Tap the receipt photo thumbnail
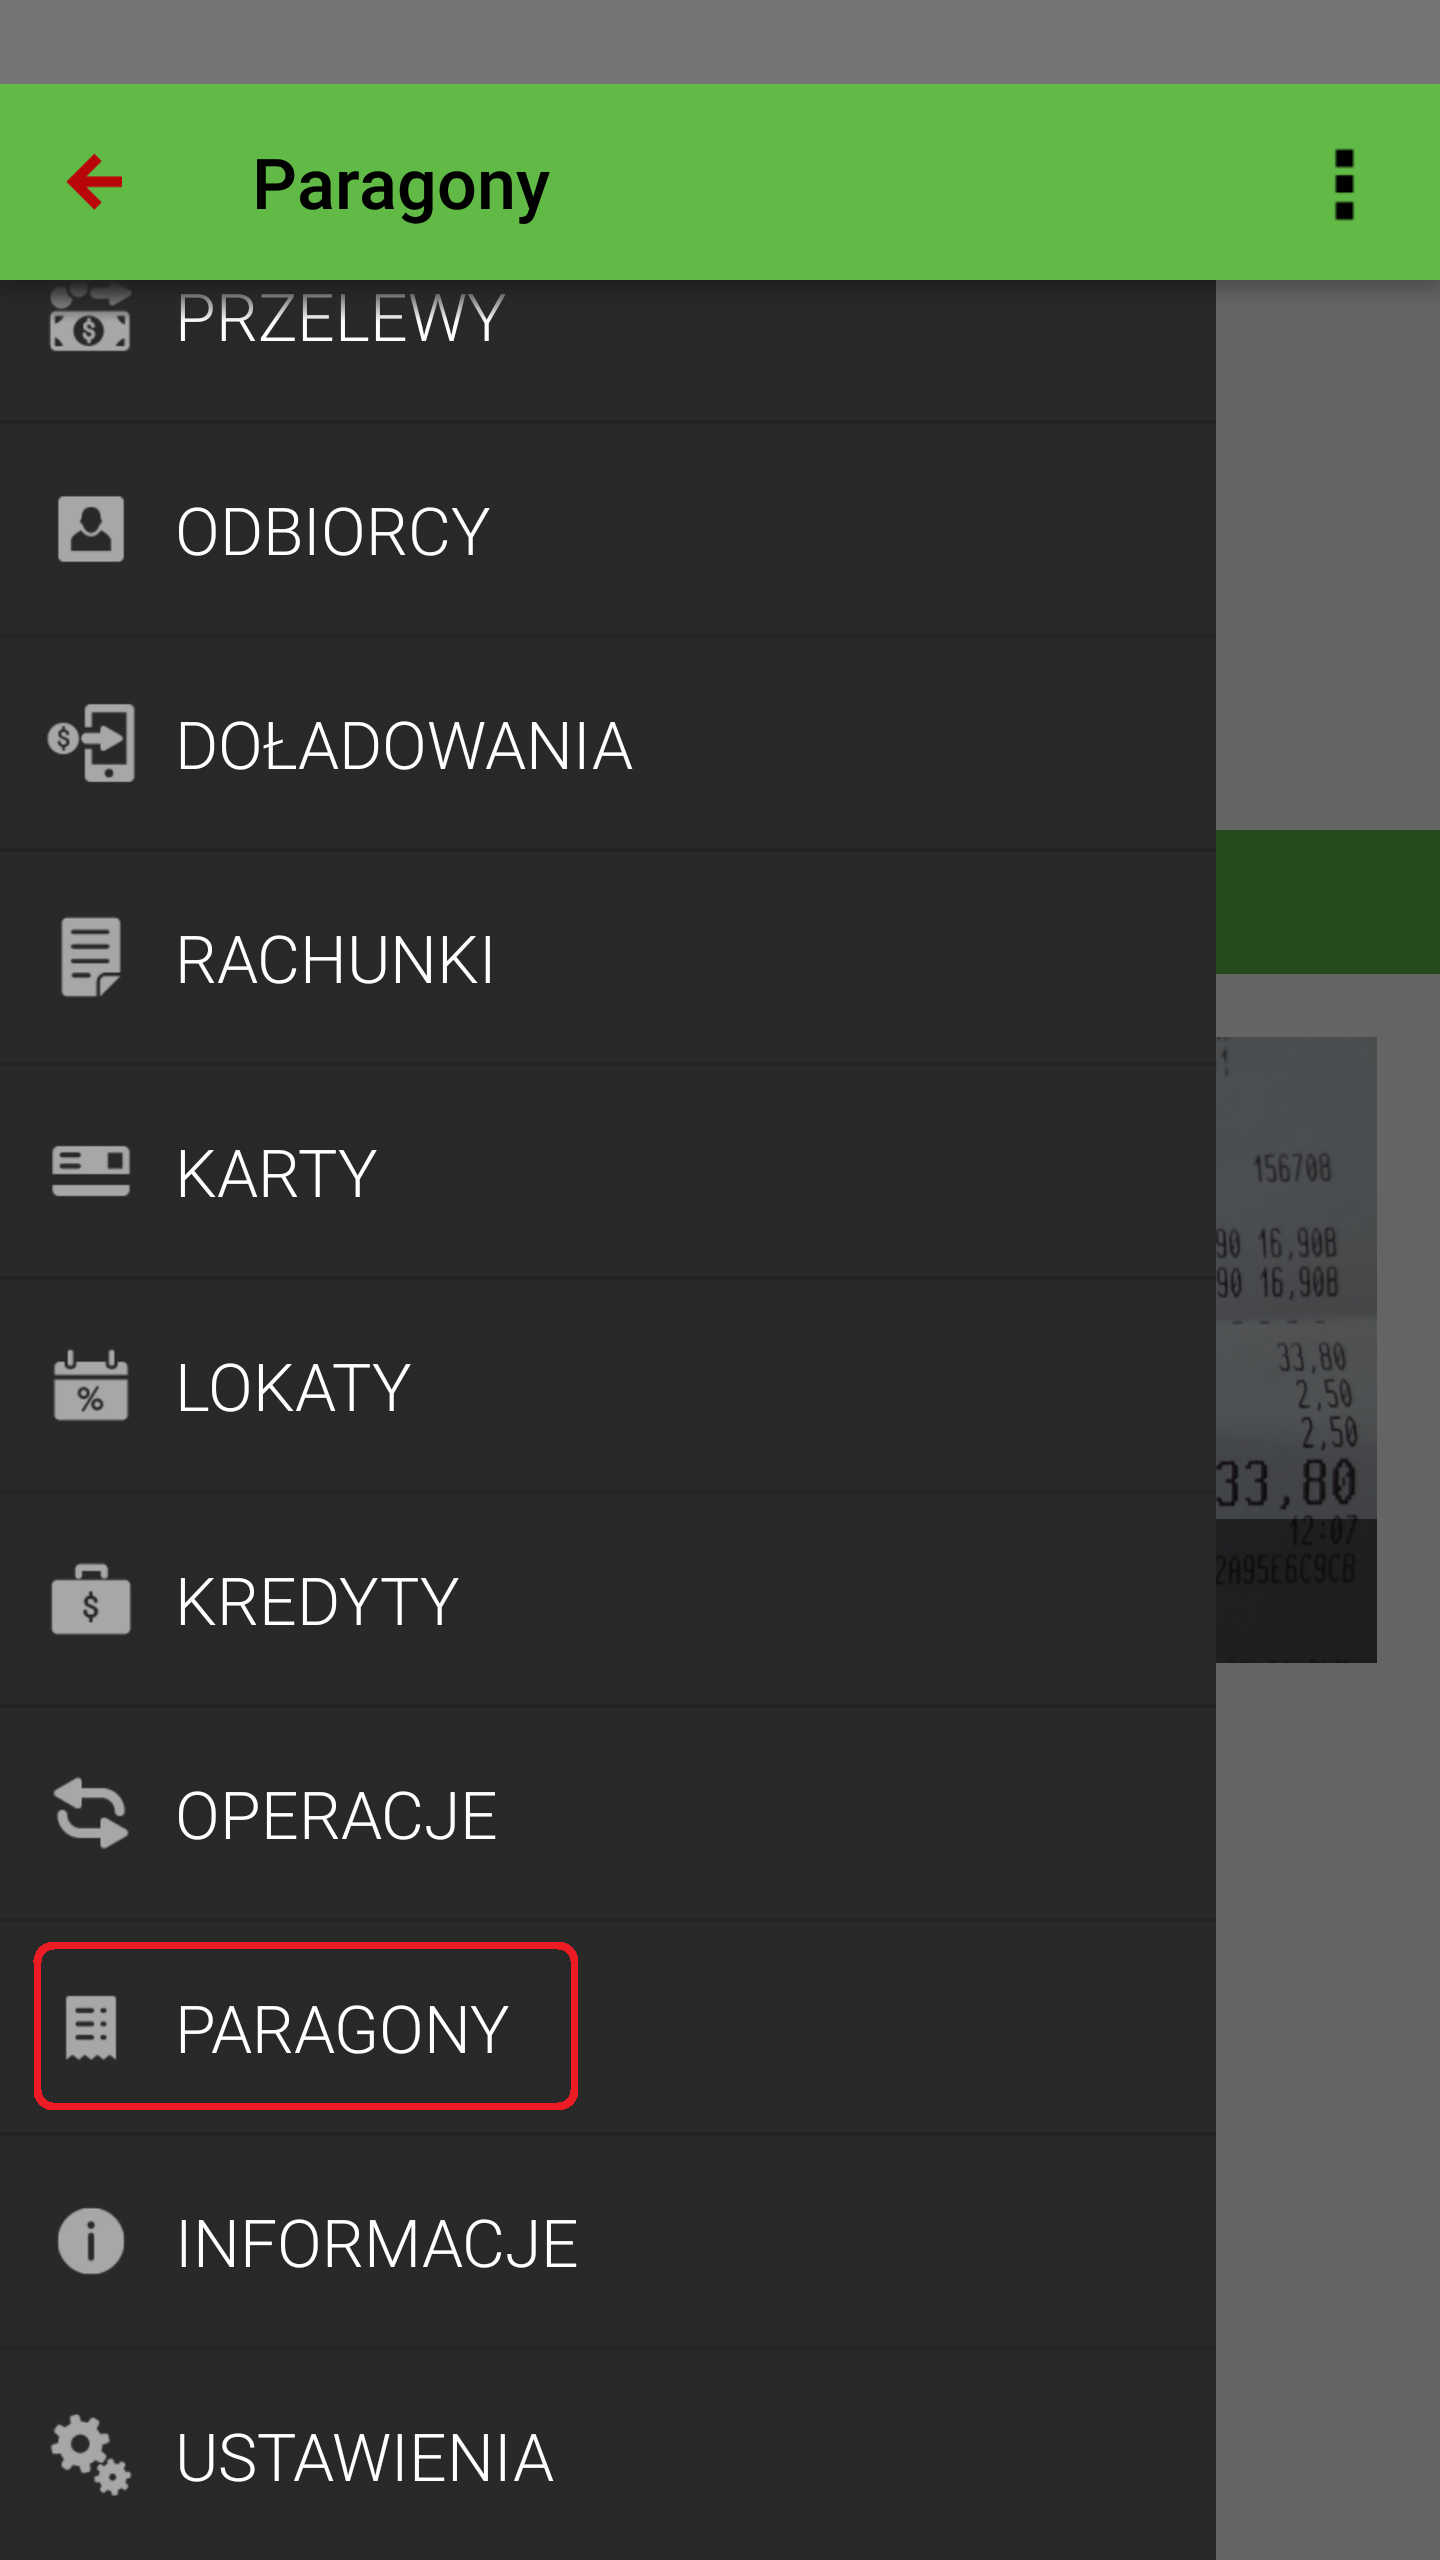 coord(1296,1350)
